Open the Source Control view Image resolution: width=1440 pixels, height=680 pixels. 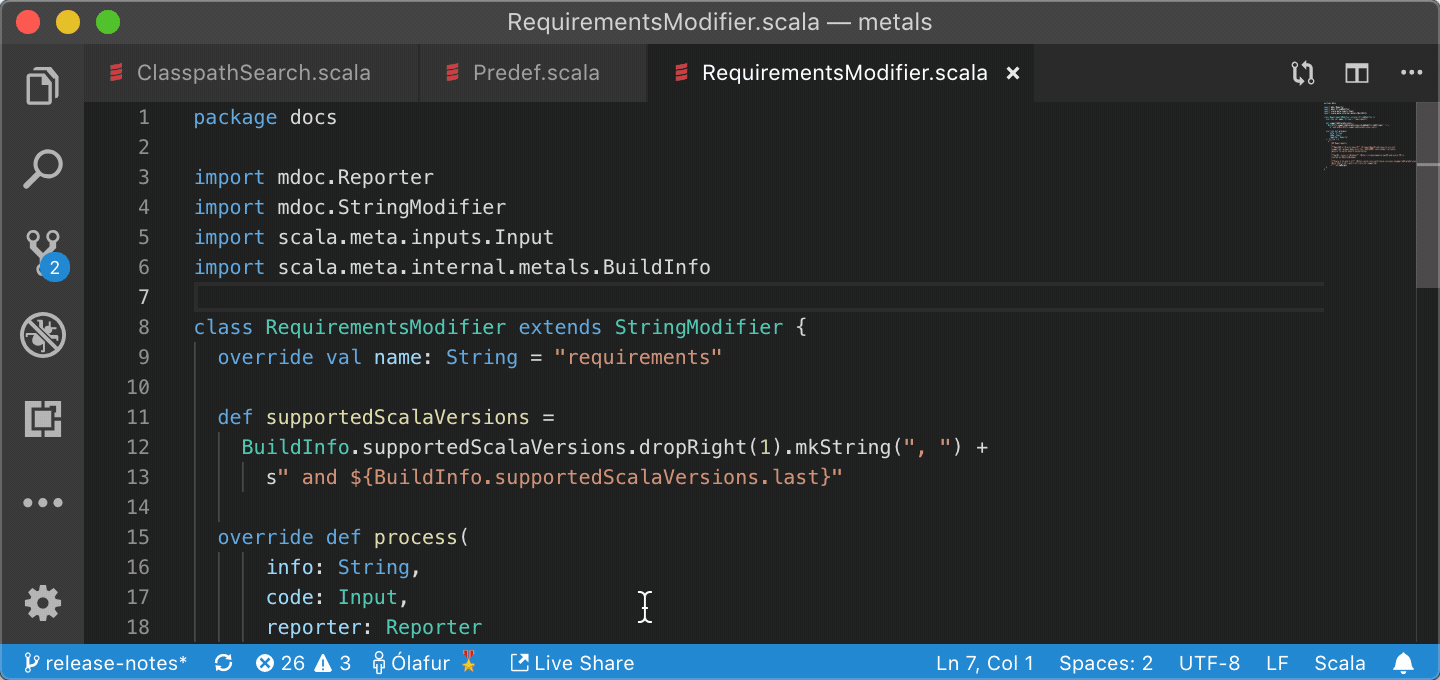pos(42,252)
